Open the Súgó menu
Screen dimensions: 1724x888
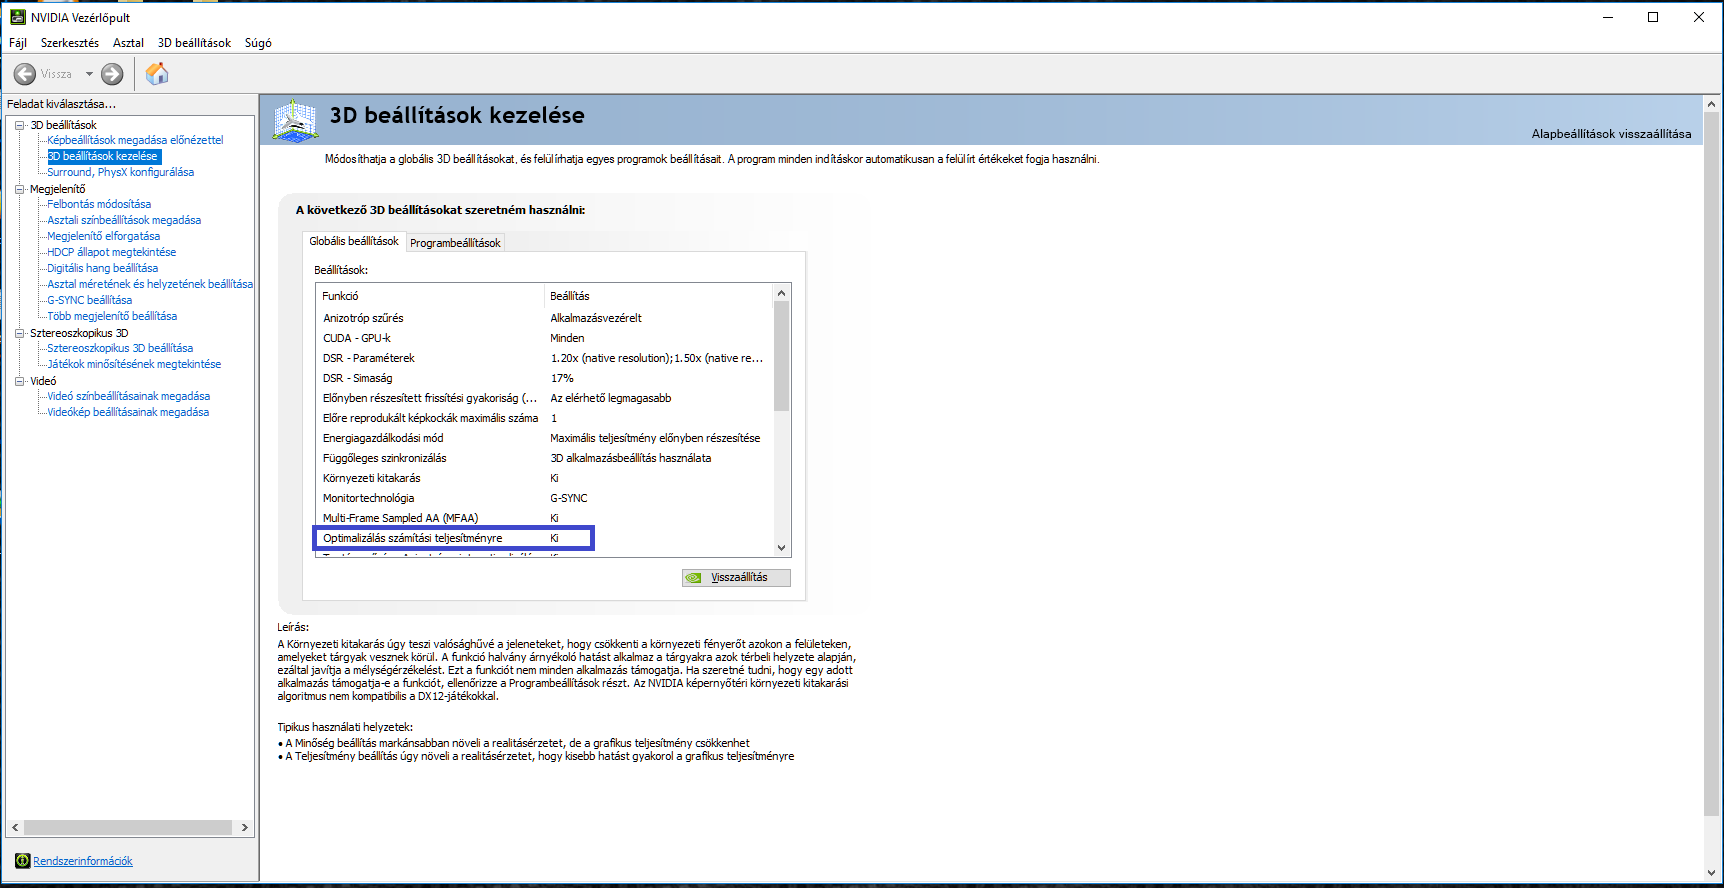[x=258, y=43]
